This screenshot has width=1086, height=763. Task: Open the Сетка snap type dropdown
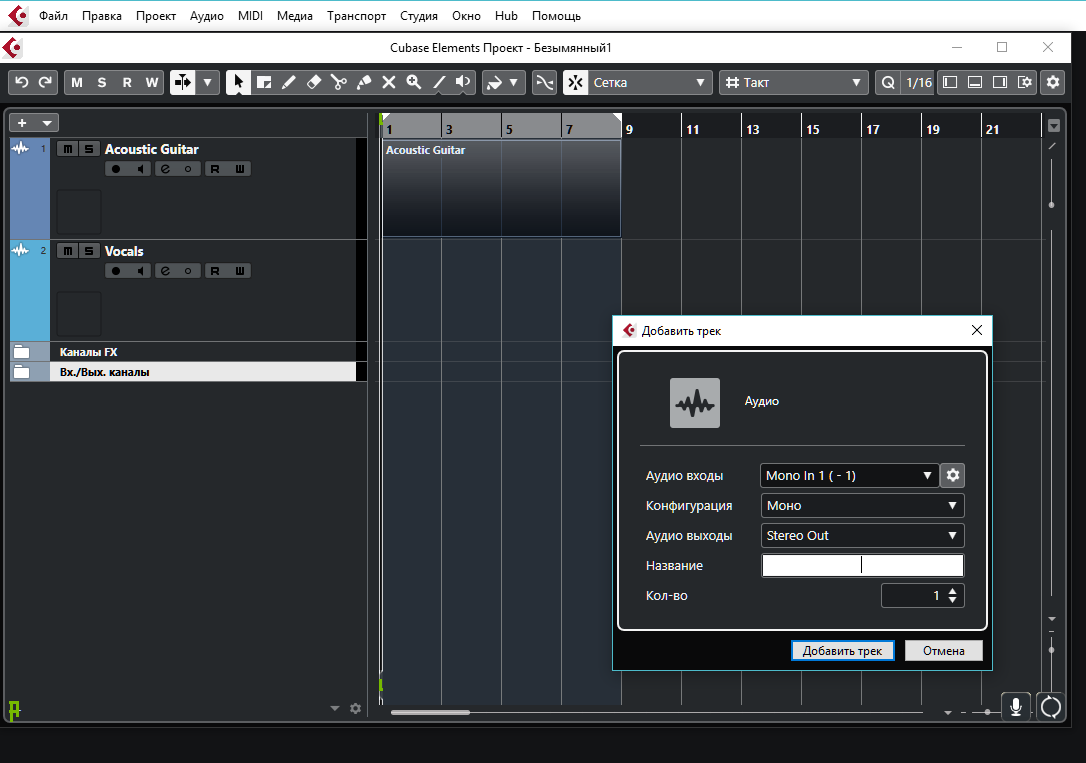point(648,83)
